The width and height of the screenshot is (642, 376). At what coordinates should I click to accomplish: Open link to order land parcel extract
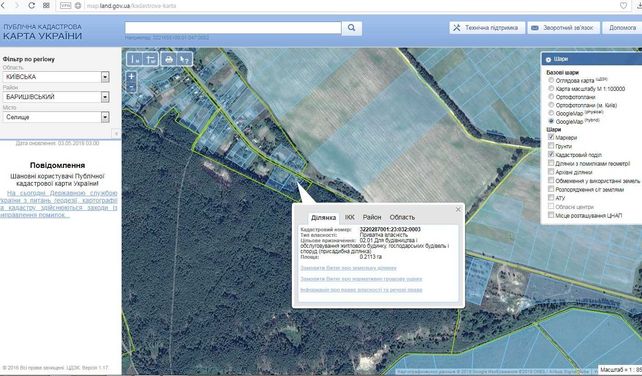tap(348, 268)
